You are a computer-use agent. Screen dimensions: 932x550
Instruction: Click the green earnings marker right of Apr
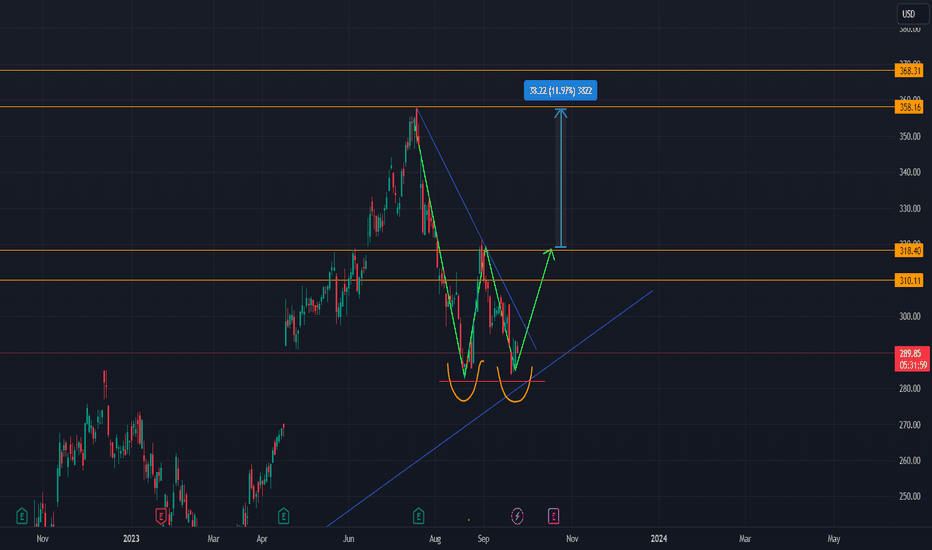tap(284, 516)
